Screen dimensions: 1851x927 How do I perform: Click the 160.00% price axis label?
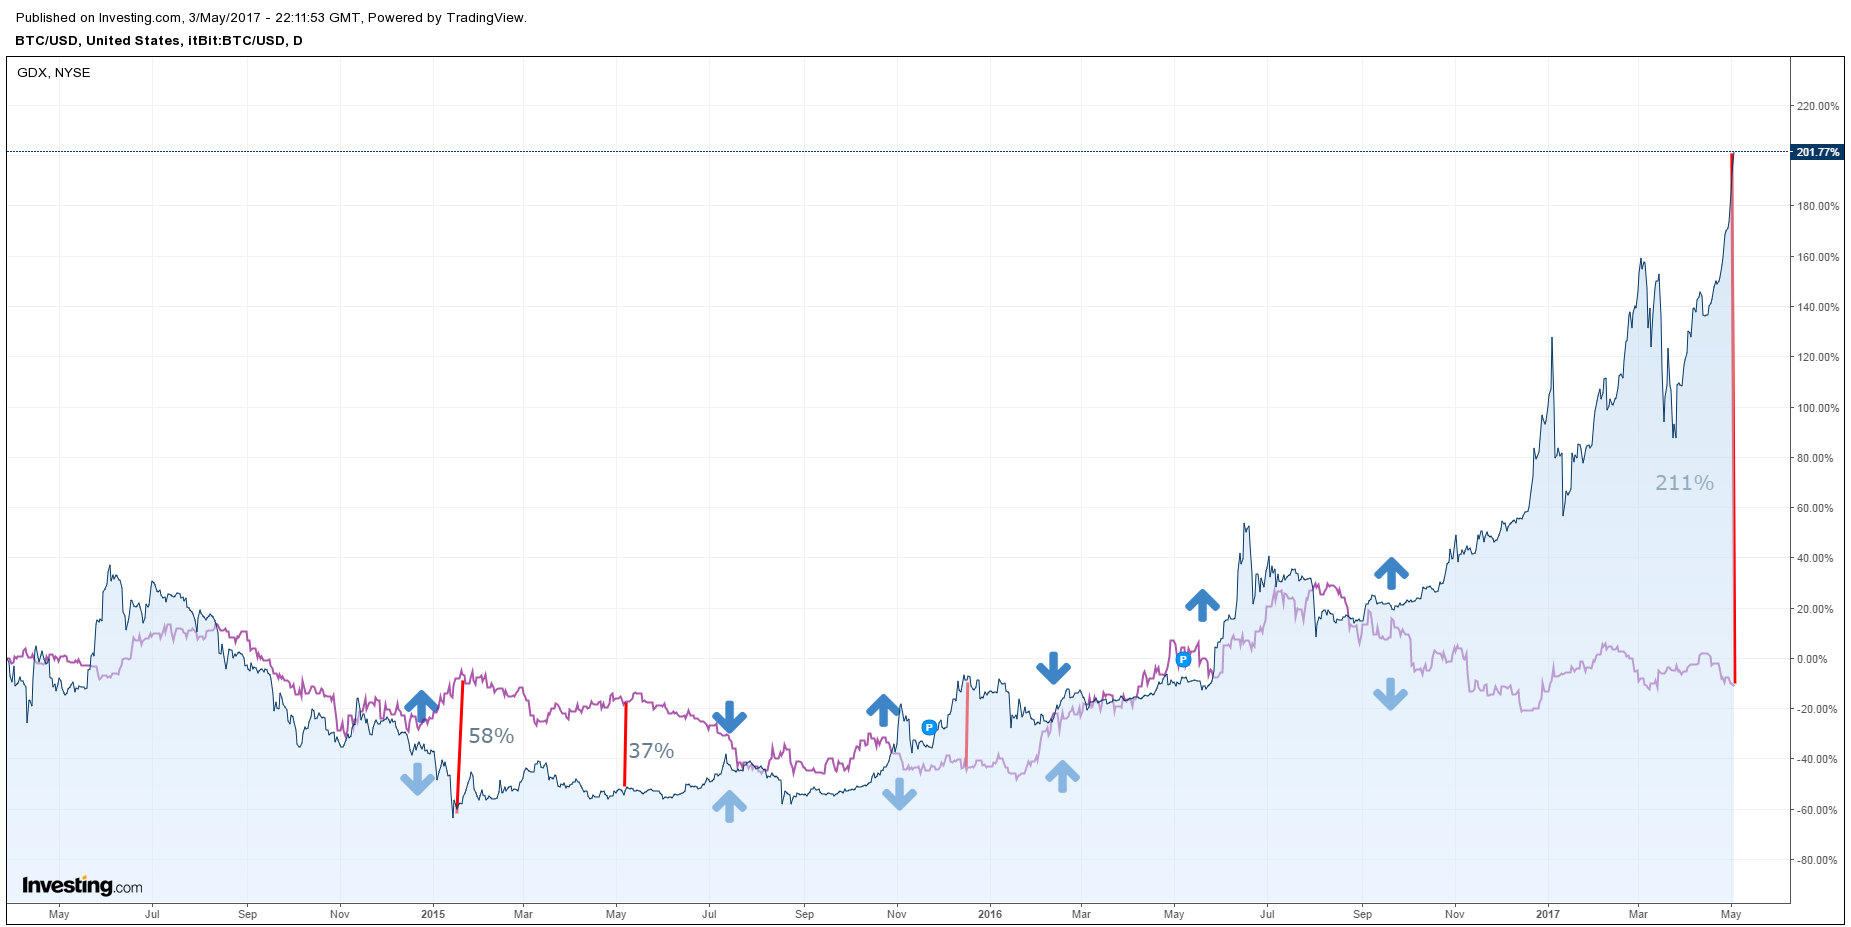coord(1818,257)
